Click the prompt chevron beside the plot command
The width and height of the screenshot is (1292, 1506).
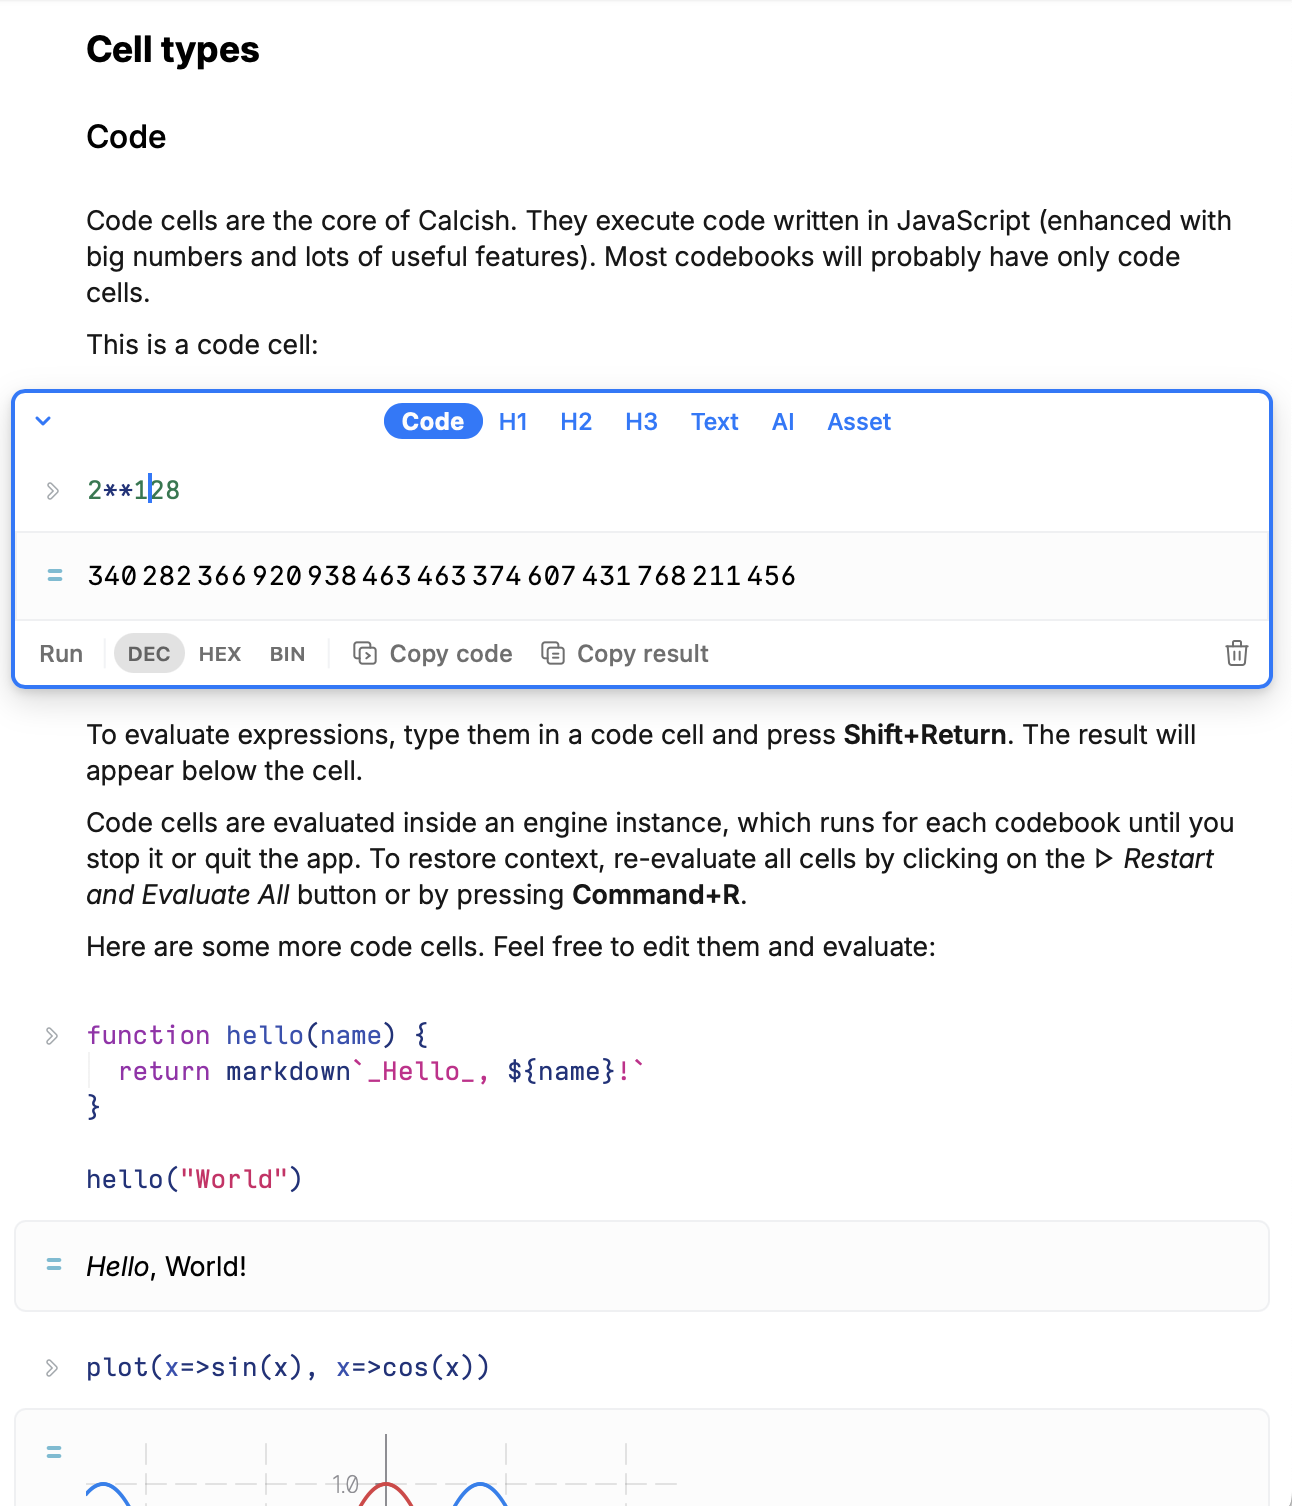pos(52,1367)
